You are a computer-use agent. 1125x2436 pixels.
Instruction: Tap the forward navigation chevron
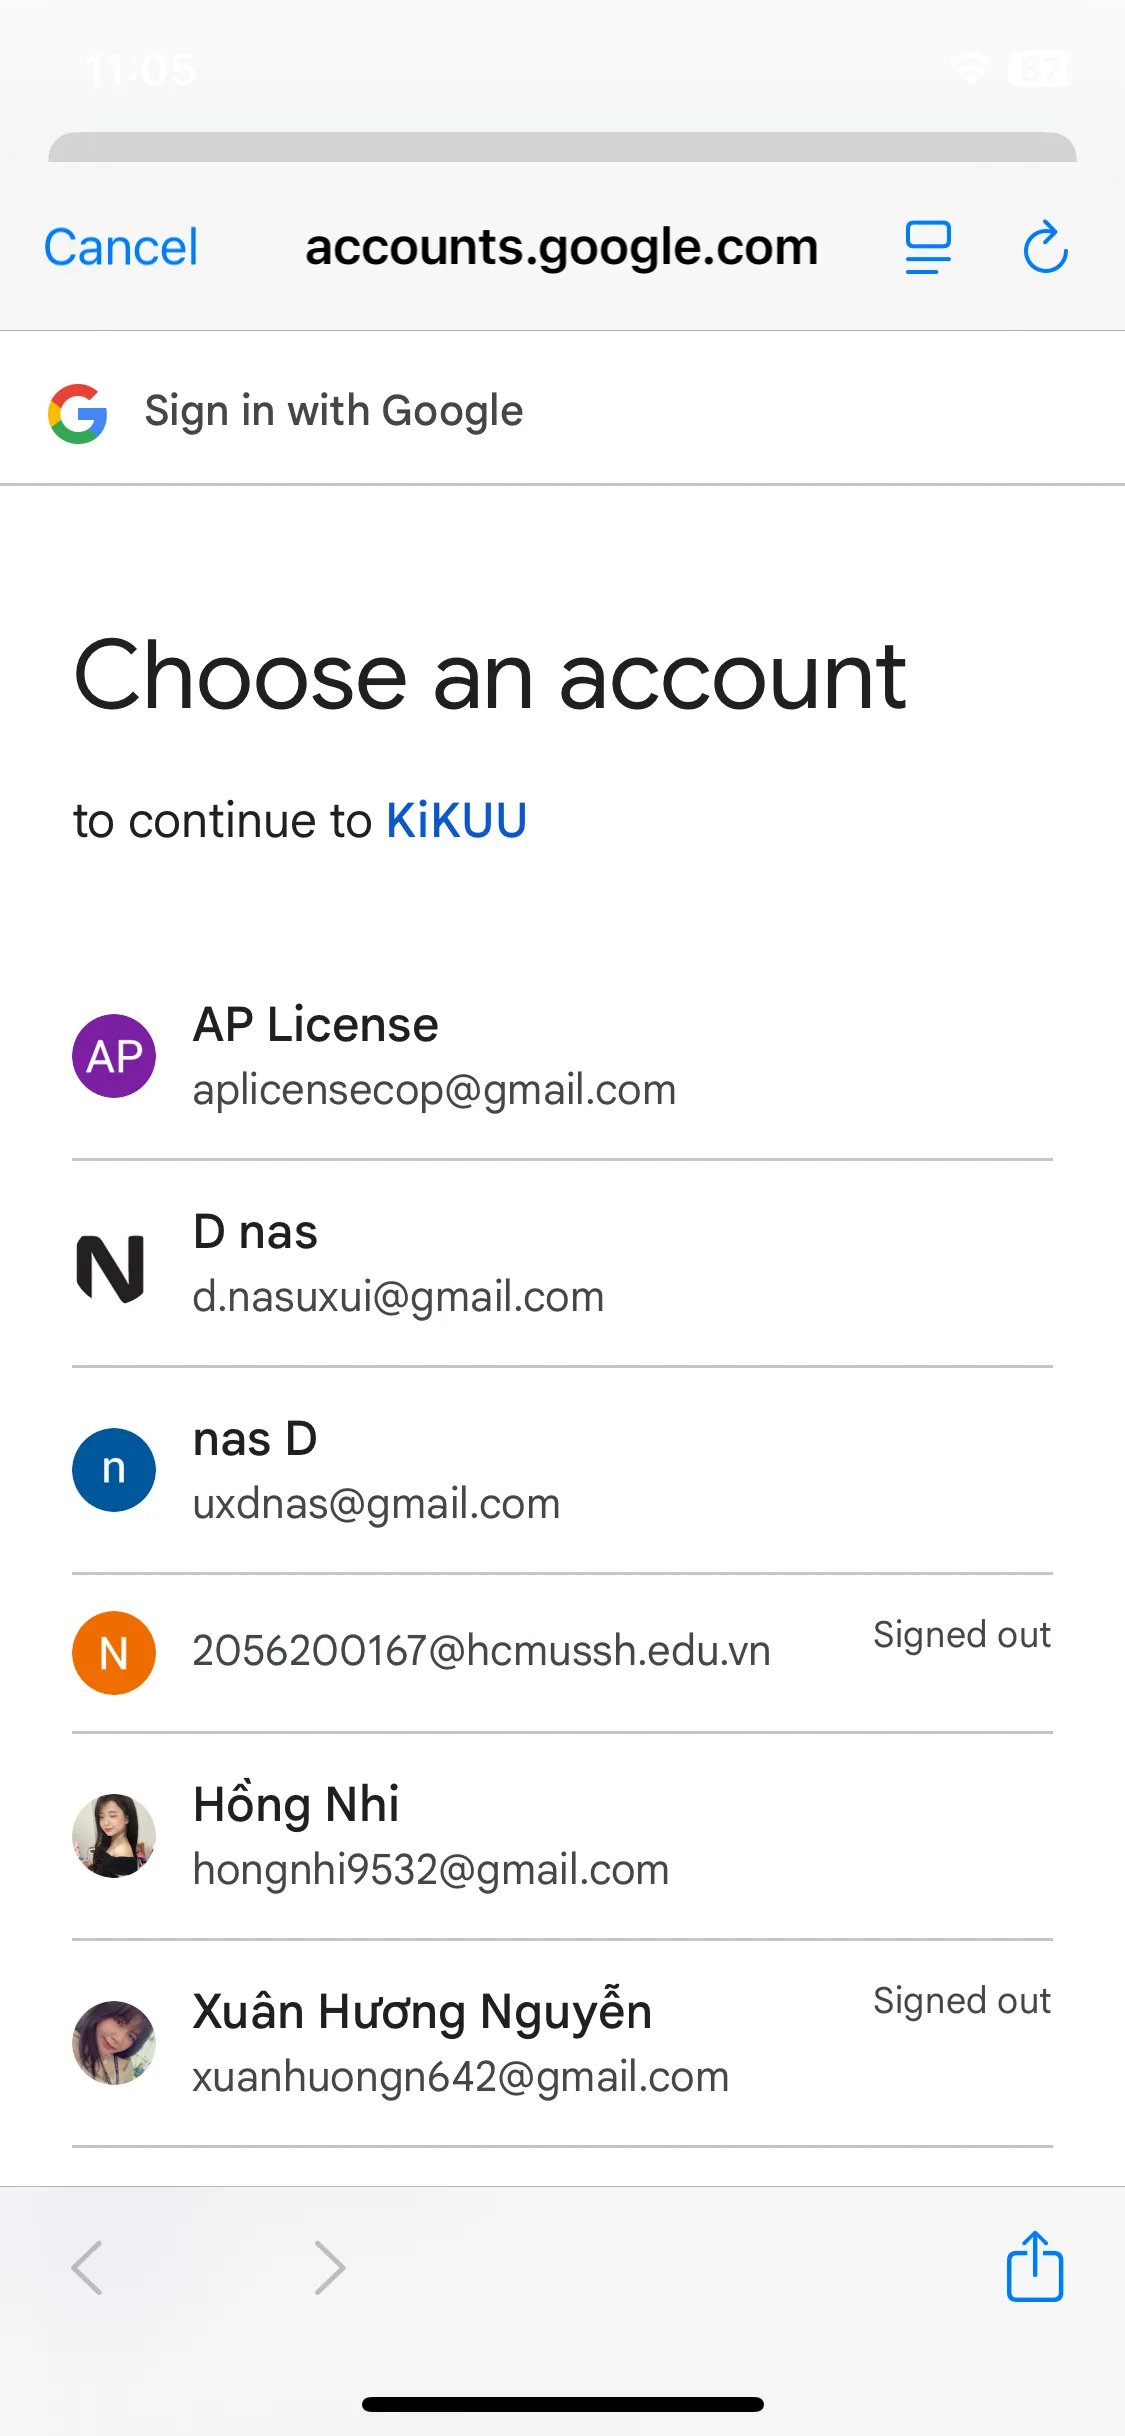(x=329, y=2267)
